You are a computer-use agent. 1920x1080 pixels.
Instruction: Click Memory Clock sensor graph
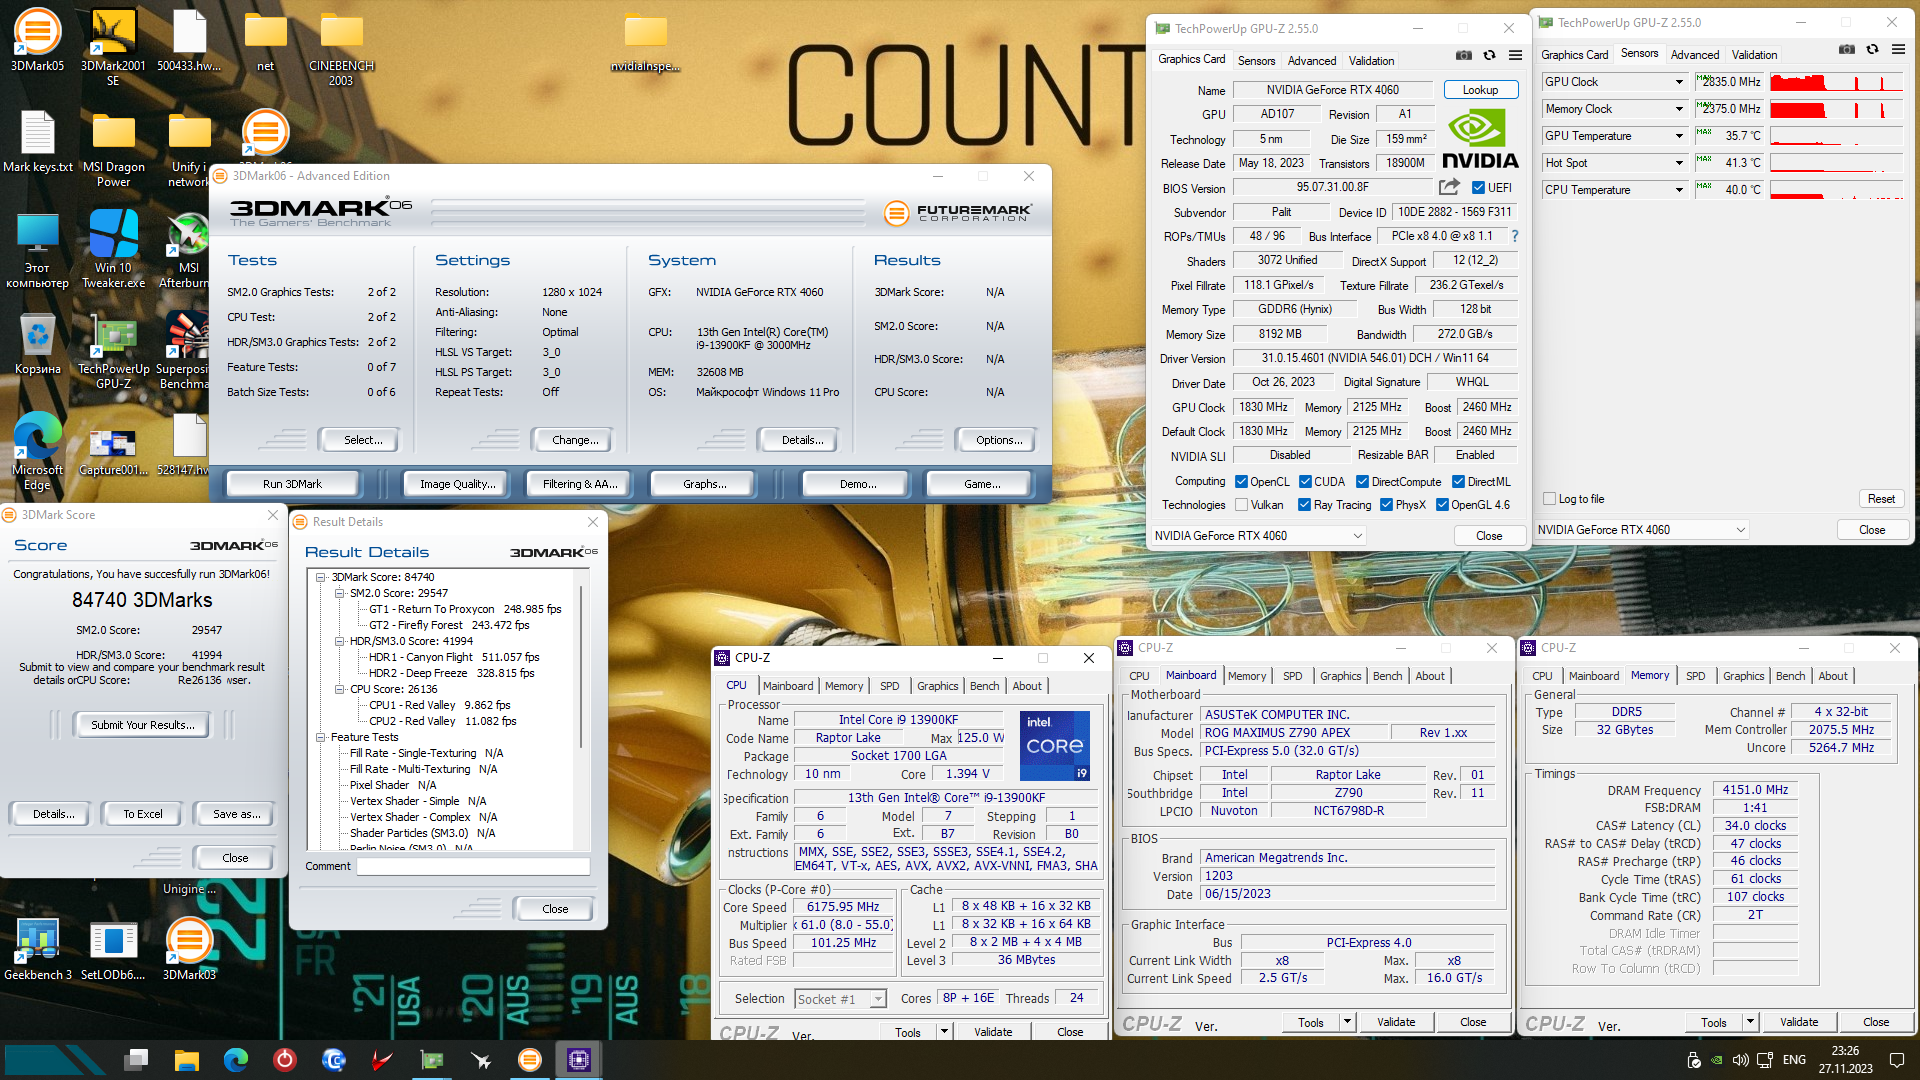pos(1836,109)
